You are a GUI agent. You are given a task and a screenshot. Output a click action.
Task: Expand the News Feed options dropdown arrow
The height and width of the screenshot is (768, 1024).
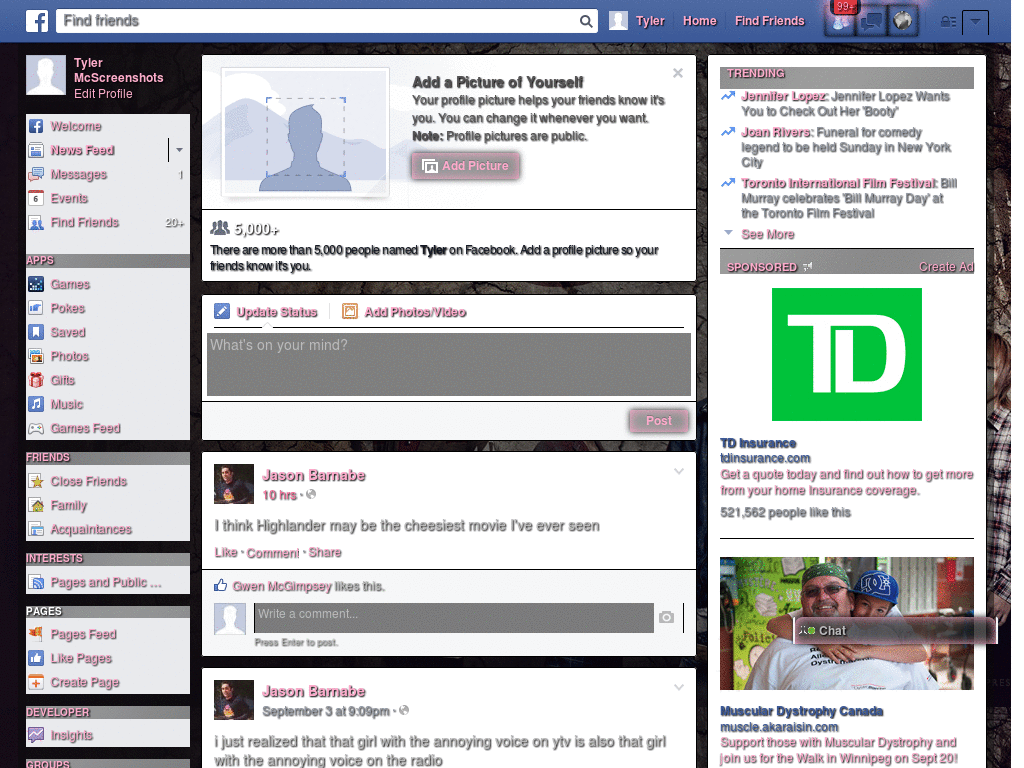(x=179, y=150)
